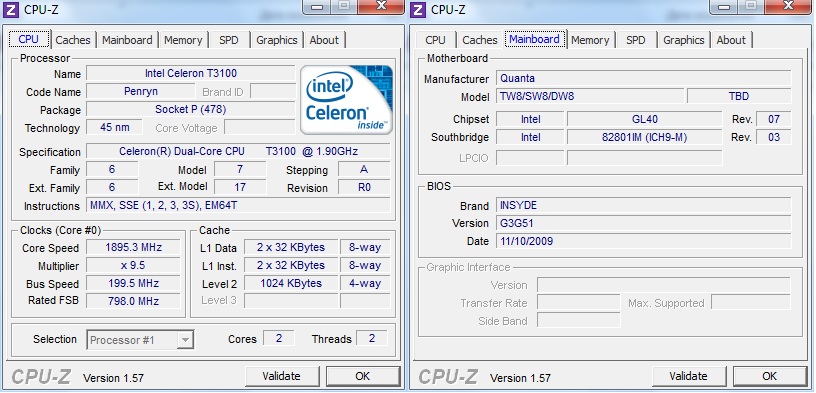The height and width of the screenshot is (393, 816).
Task: Click the Southbridge Rev. value 03
Action: [x=774, y=137]
